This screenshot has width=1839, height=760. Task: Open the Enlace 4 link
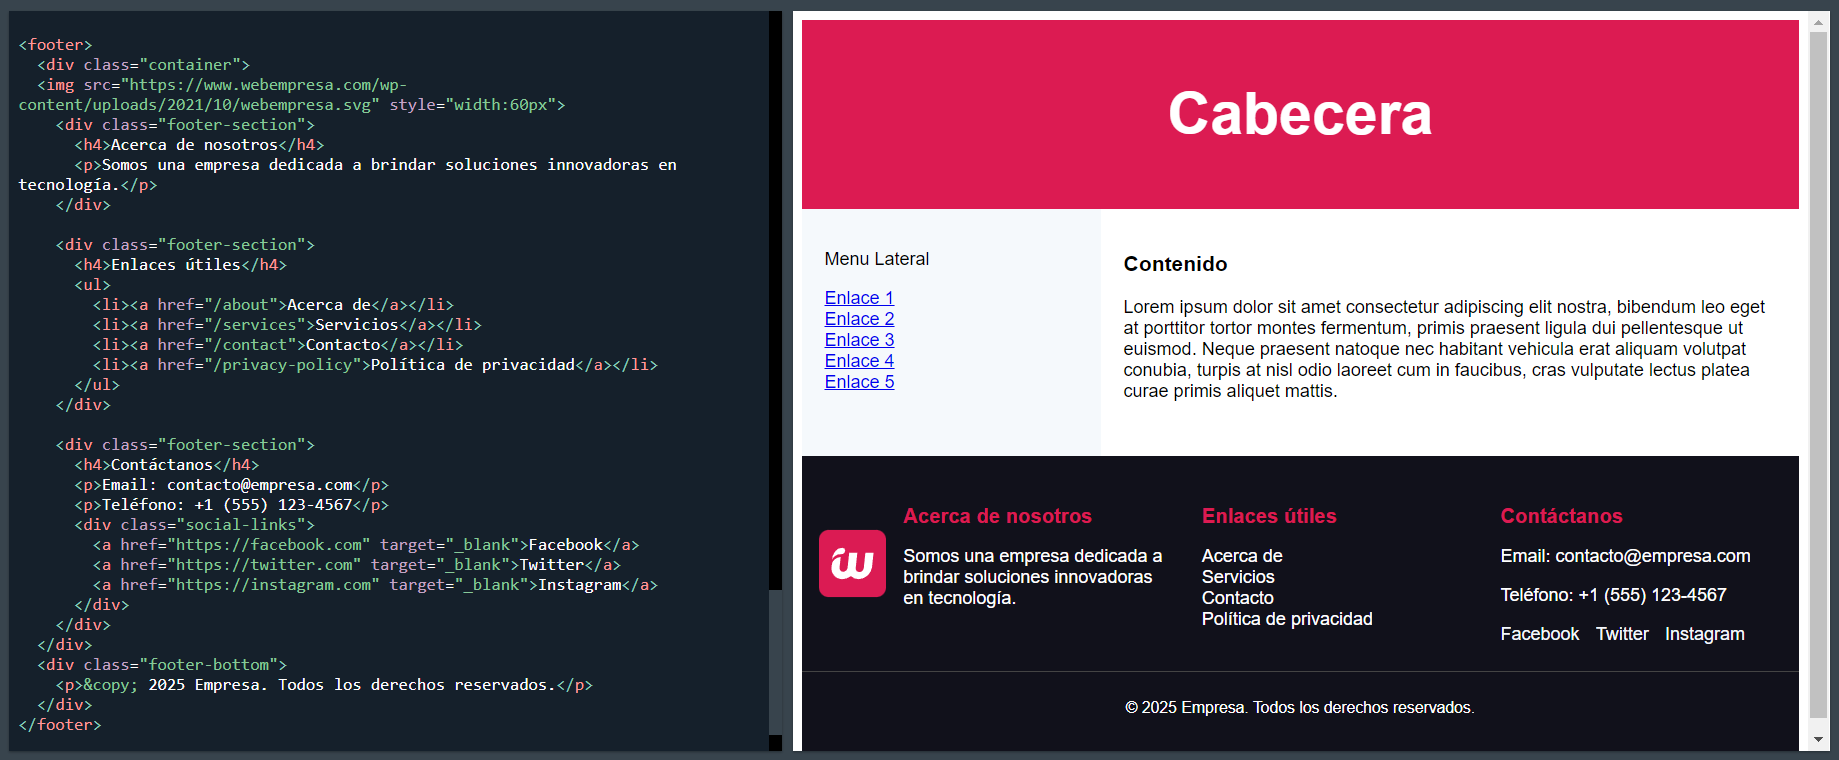pos(859,361)
